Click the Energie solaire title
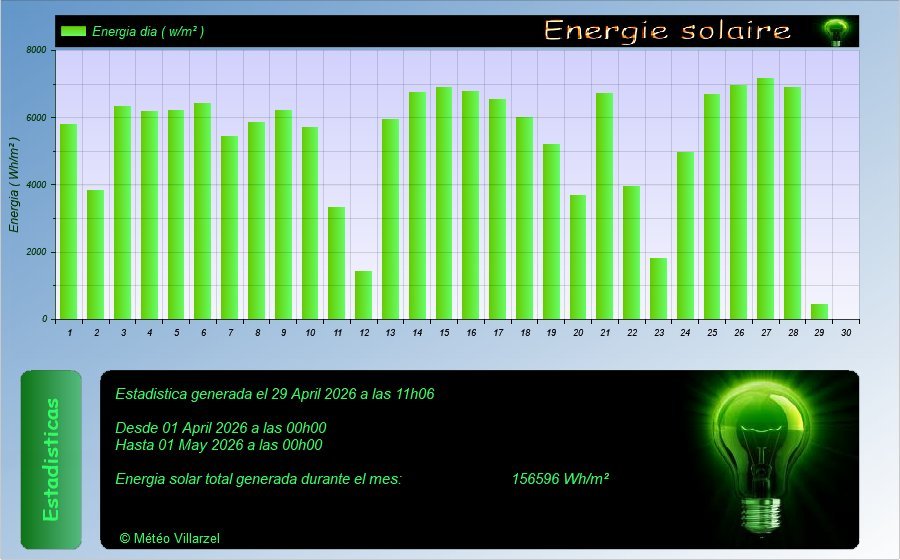This screenshot has height=560, width=900. click(667, 31)
